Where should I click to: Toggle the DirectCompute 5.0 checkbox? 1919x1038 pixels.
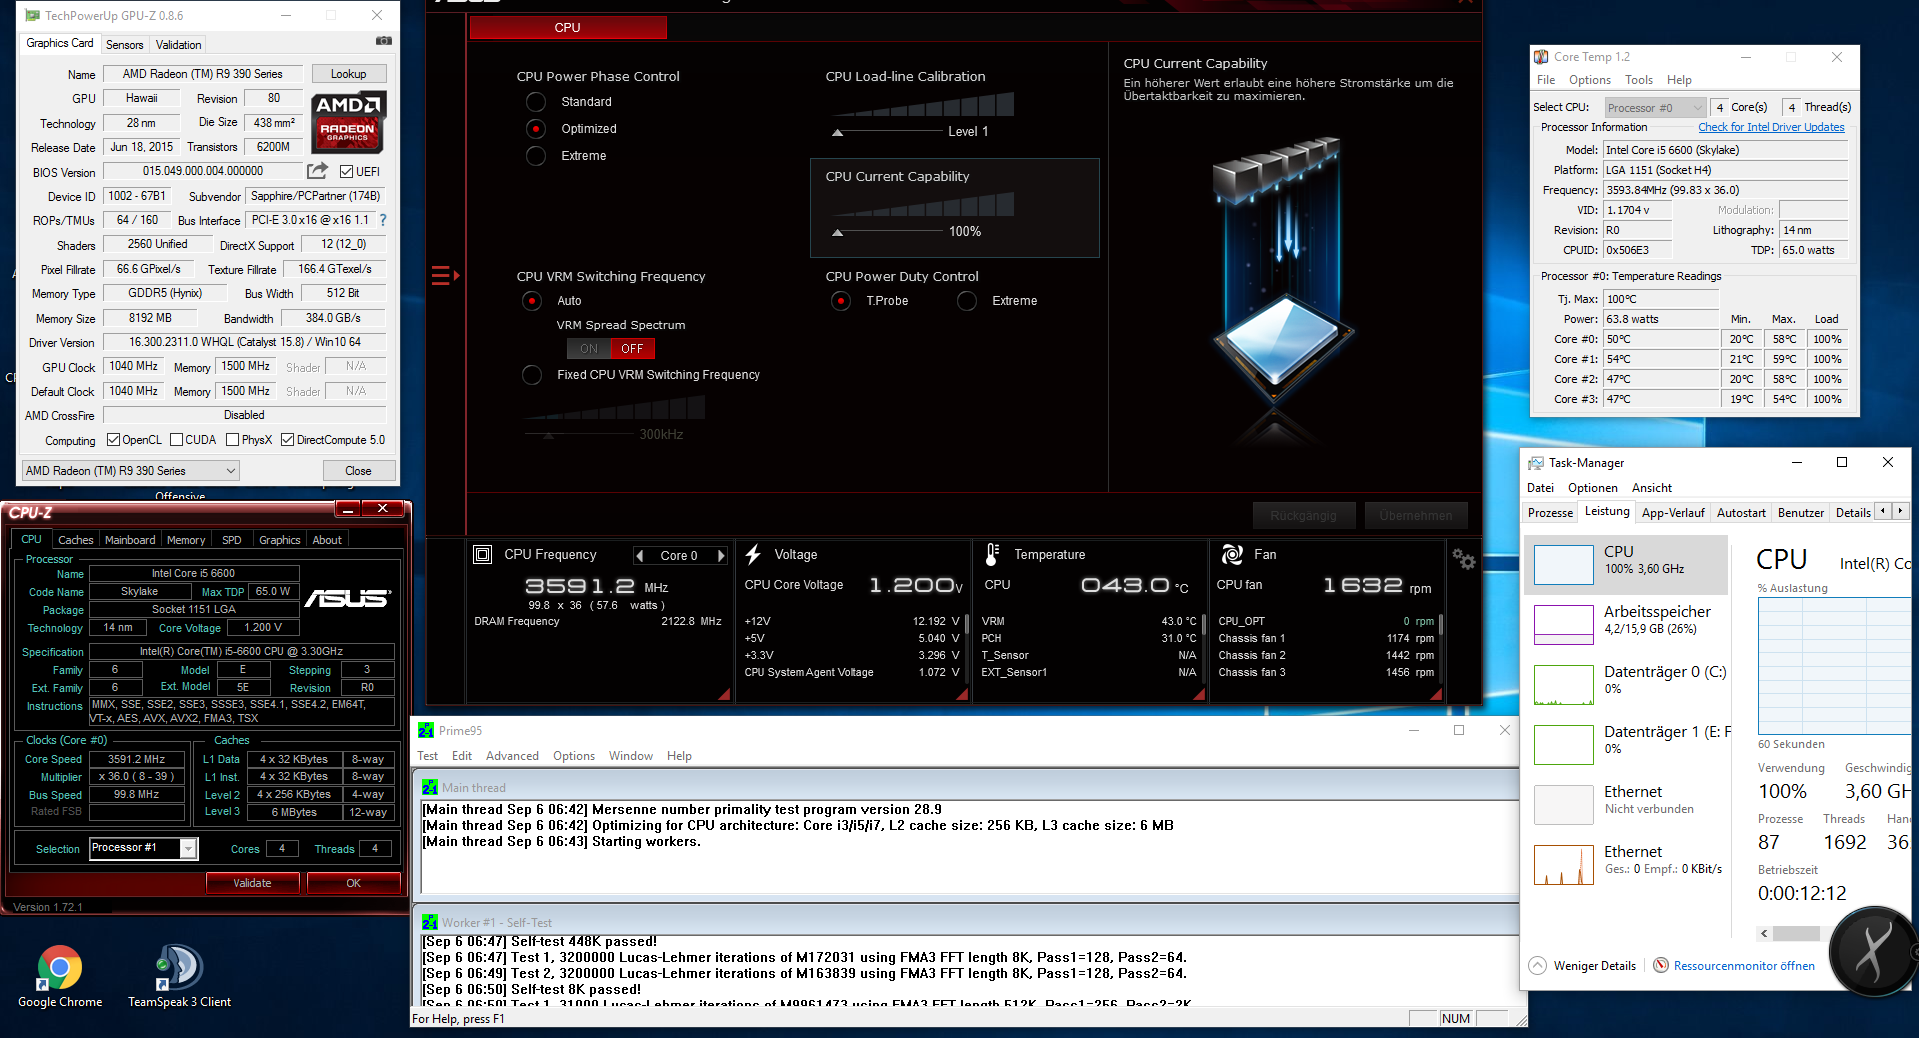point(287,440)
